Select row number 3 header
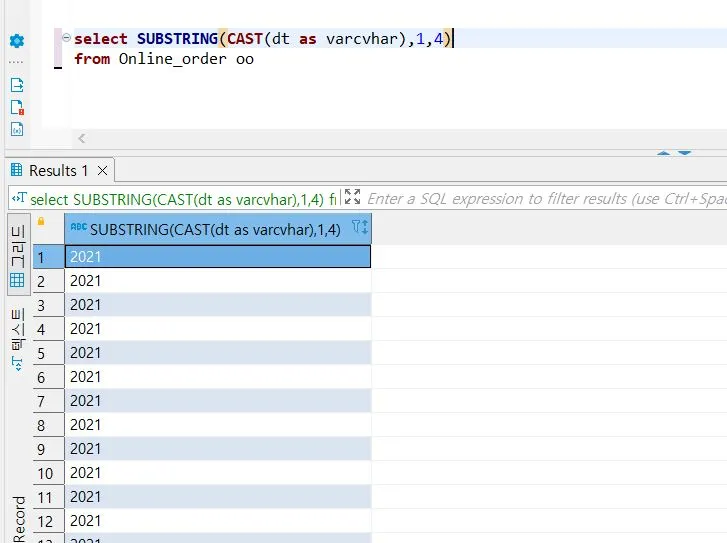The height and width of the screenshot is (543, 727). [48, 305]
